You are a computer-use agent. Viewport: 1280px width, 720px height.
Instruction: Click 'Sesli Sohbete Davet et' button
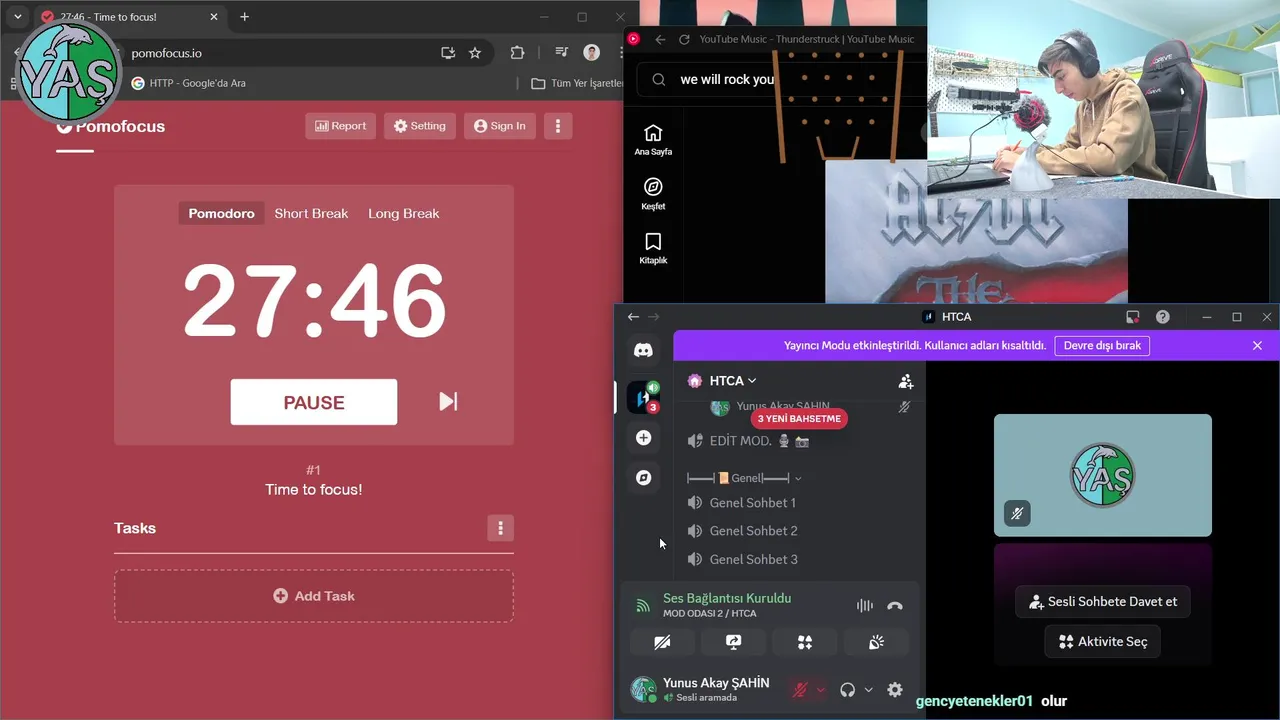1103,602
